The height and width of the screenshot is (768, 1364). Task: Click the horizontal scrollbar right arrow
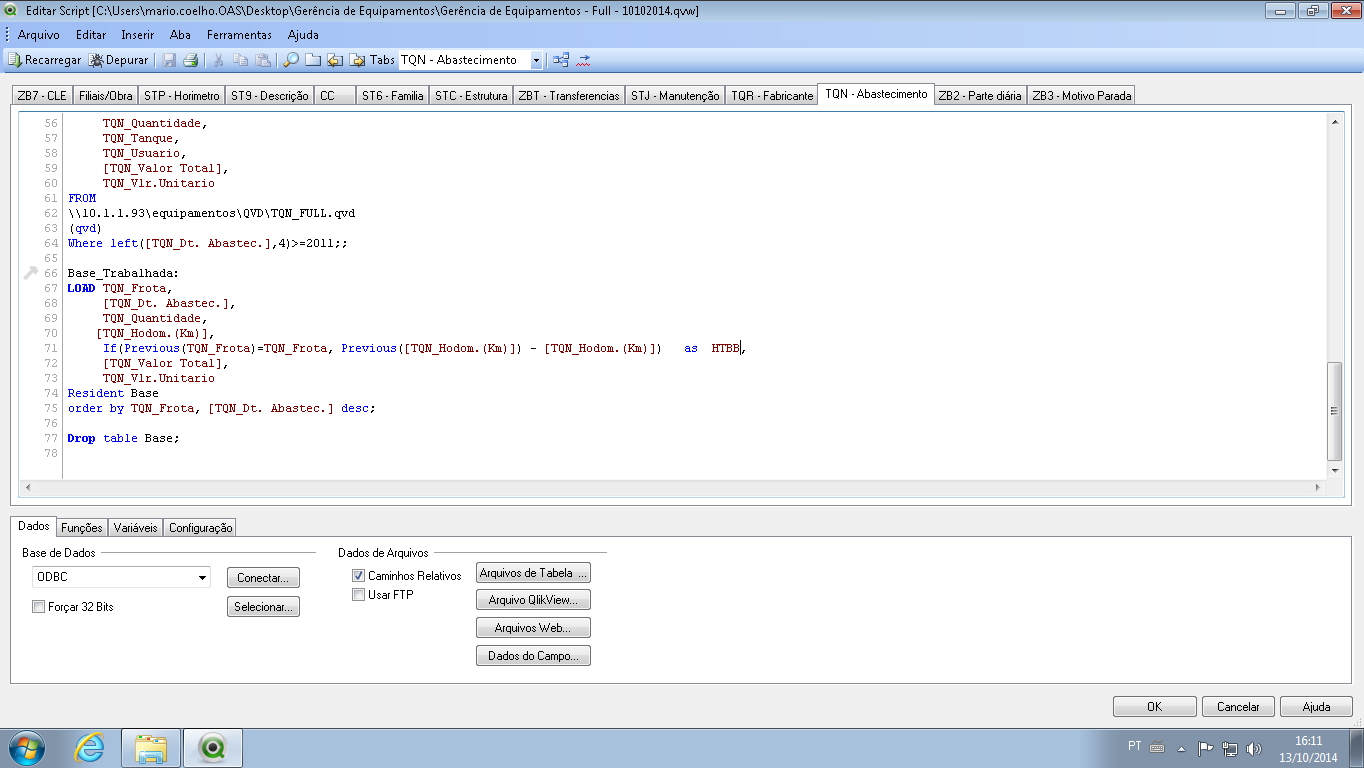point(1318,487)
